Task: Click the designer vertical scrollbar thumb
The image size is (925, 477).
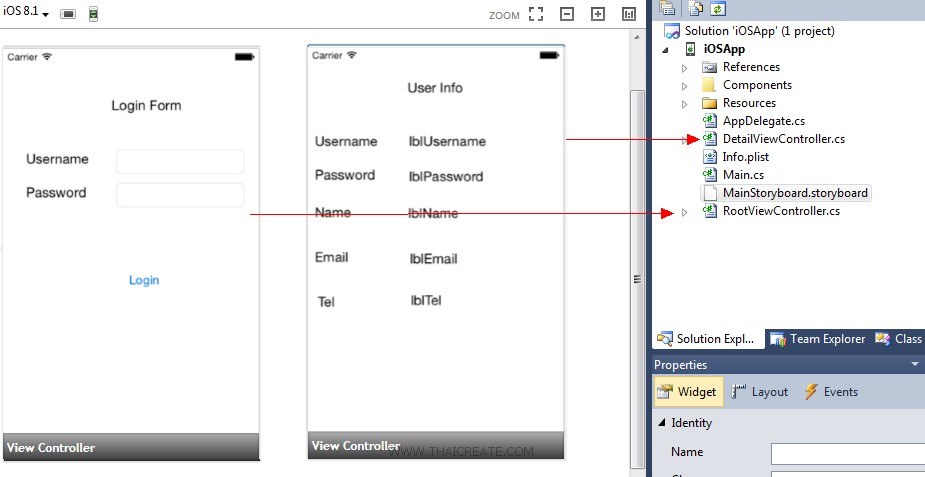Action: pyautogui.click(x=637, y=279)
